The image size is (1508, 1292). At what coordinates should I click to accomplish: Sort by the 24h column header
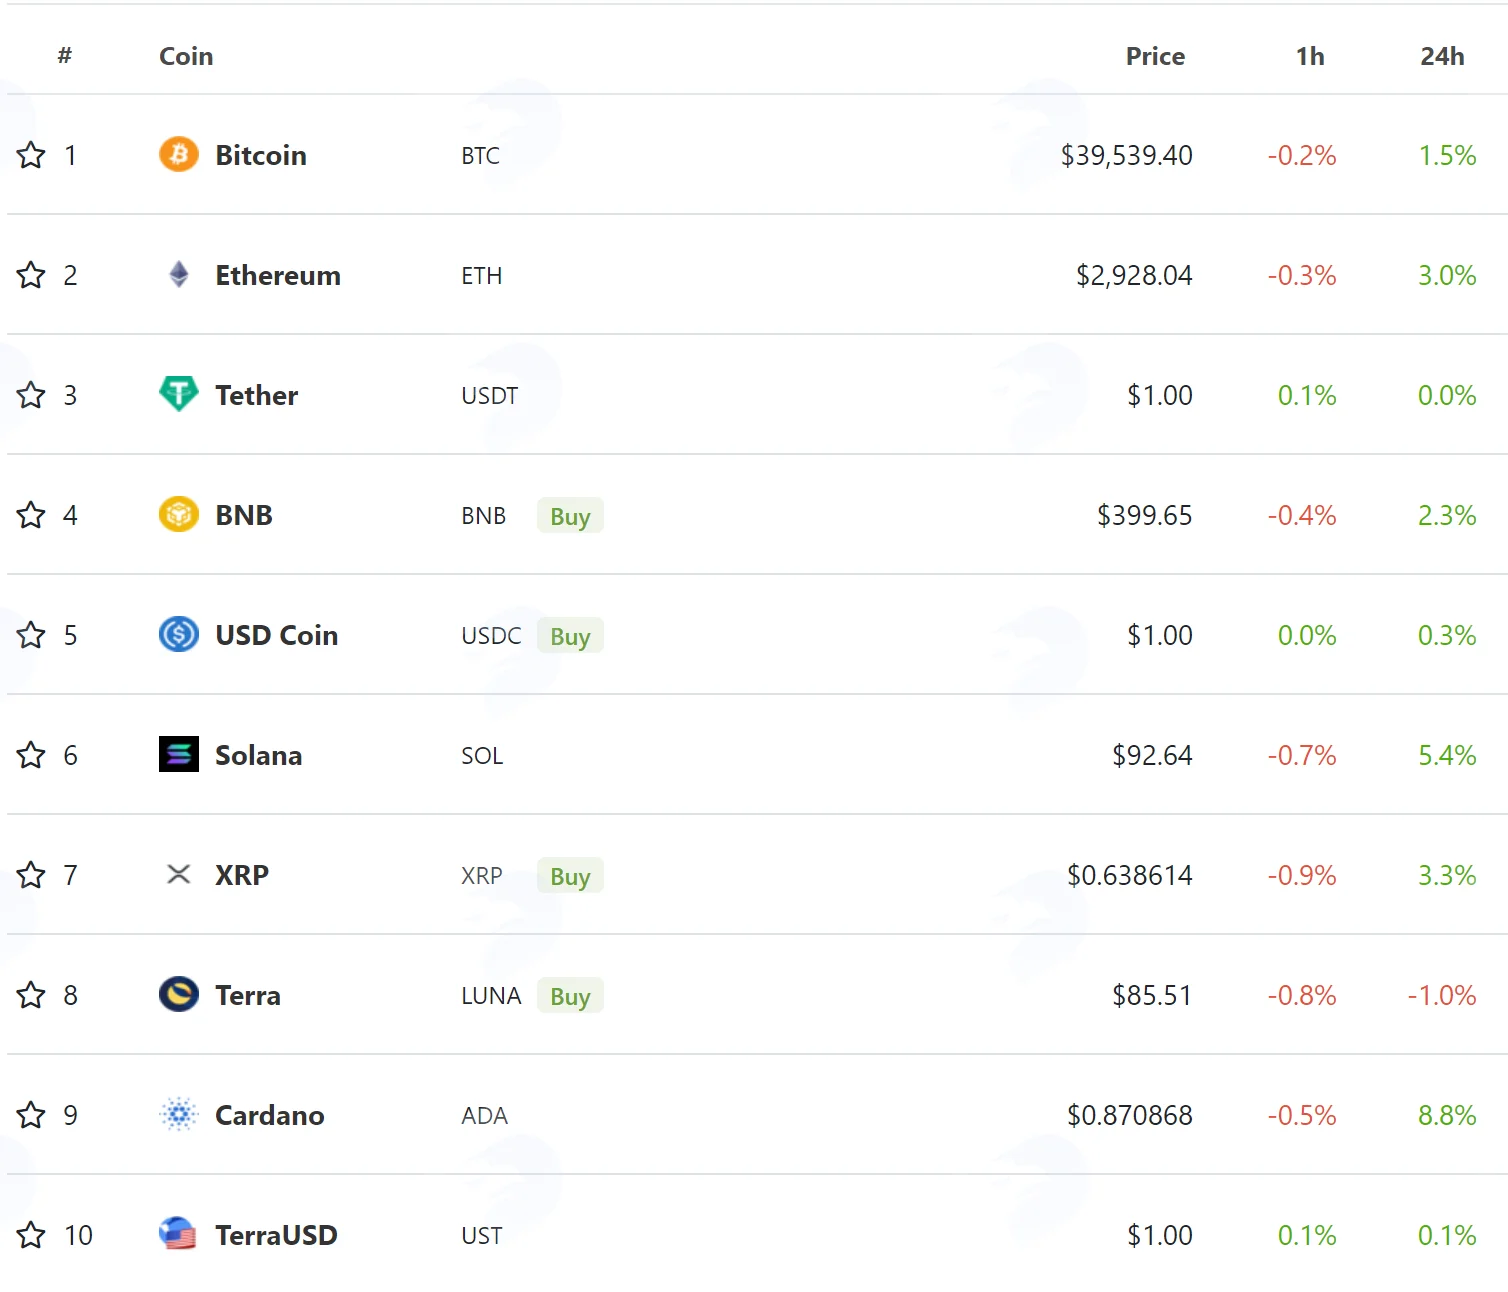pos(1442,56)
